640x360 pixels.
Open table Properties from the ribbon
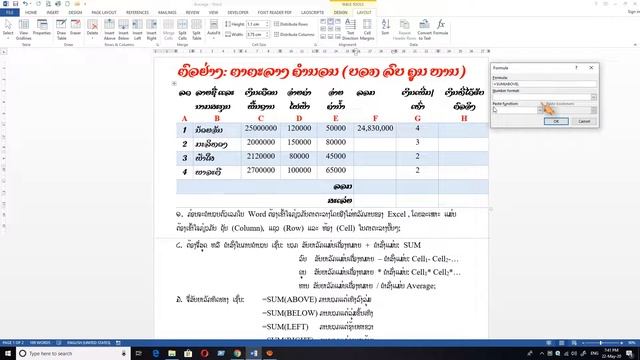click(42, 27)
